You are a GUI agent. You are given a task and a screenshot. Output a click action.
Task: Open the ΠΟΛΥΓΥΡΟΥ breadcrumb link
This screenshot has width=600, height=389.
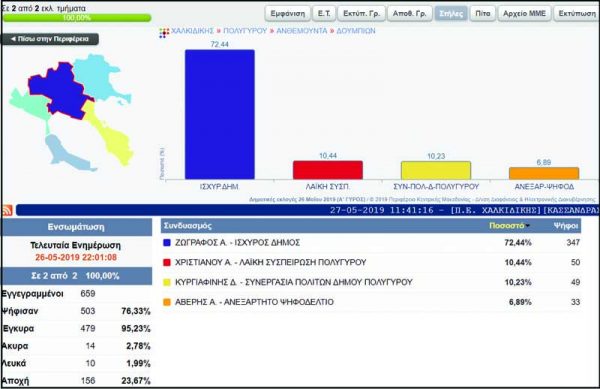pos(245,31)
